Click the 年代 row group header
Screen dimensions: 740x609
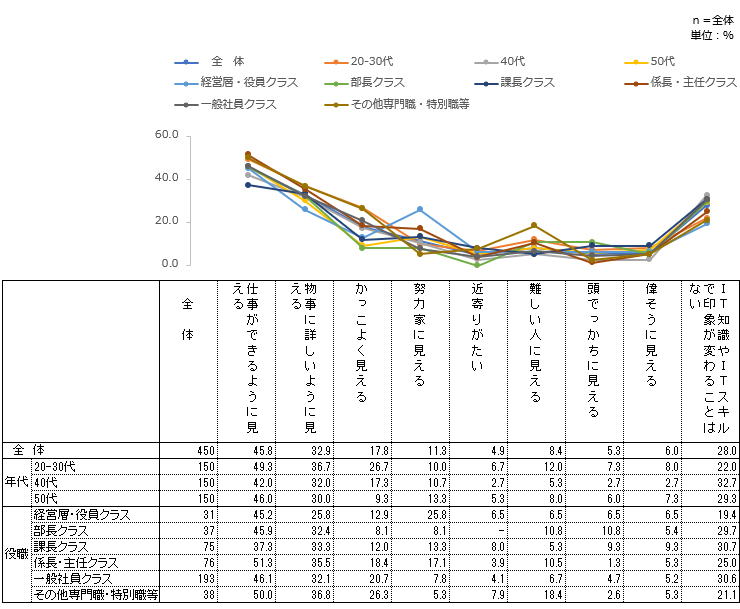click(x=16, y=481)
